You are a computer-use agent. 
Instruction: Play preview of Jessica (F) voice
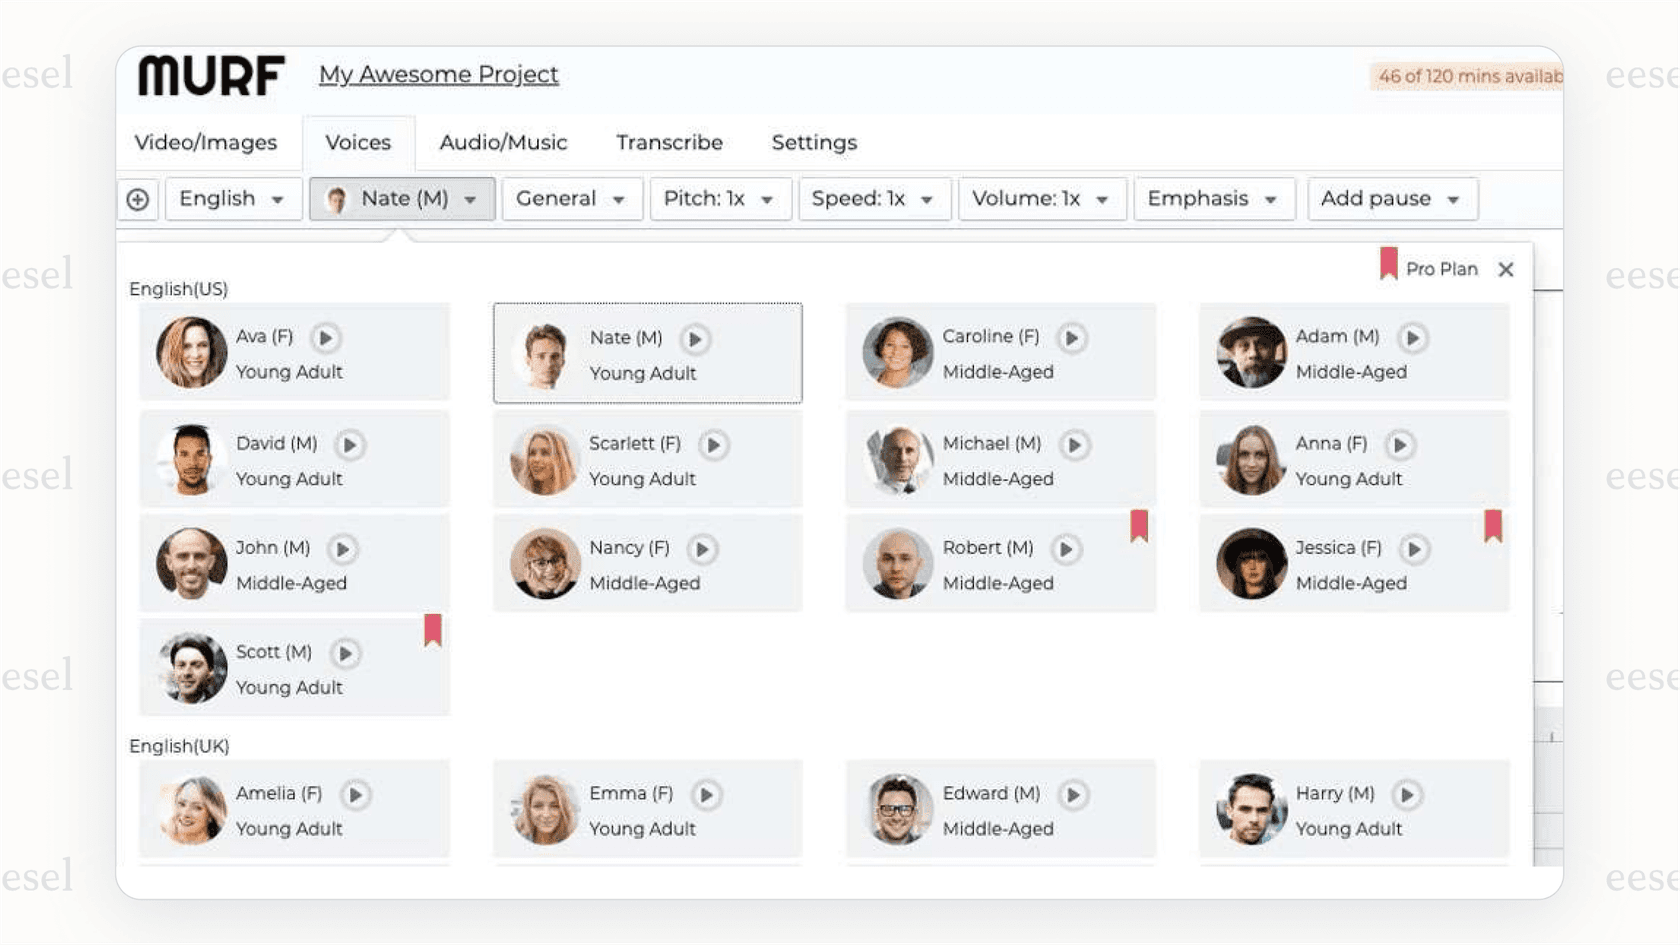pos(1414,549)
